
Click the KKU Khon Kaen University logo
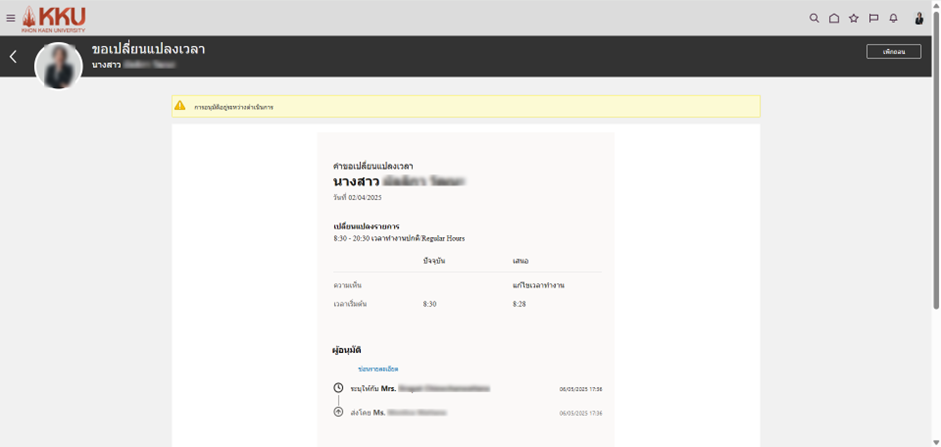54,18
